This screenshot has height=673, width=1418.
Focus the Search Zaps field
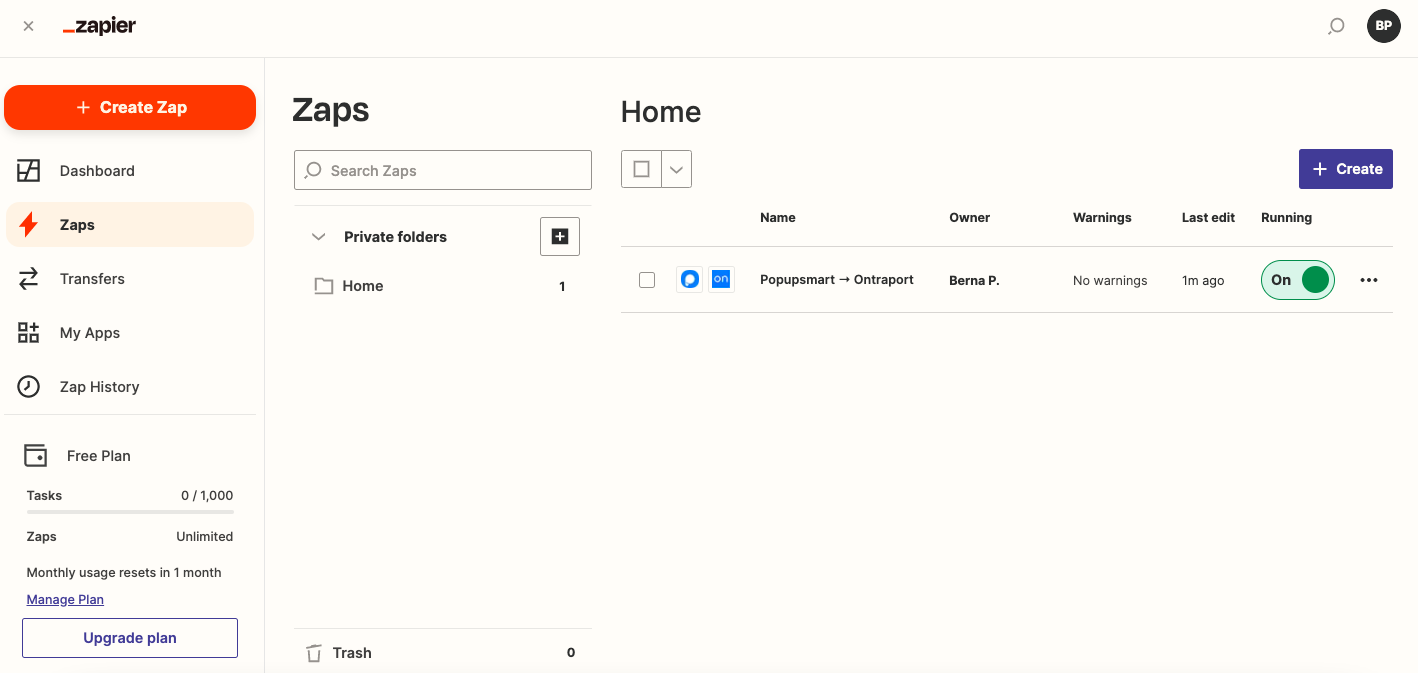(443, 170)
